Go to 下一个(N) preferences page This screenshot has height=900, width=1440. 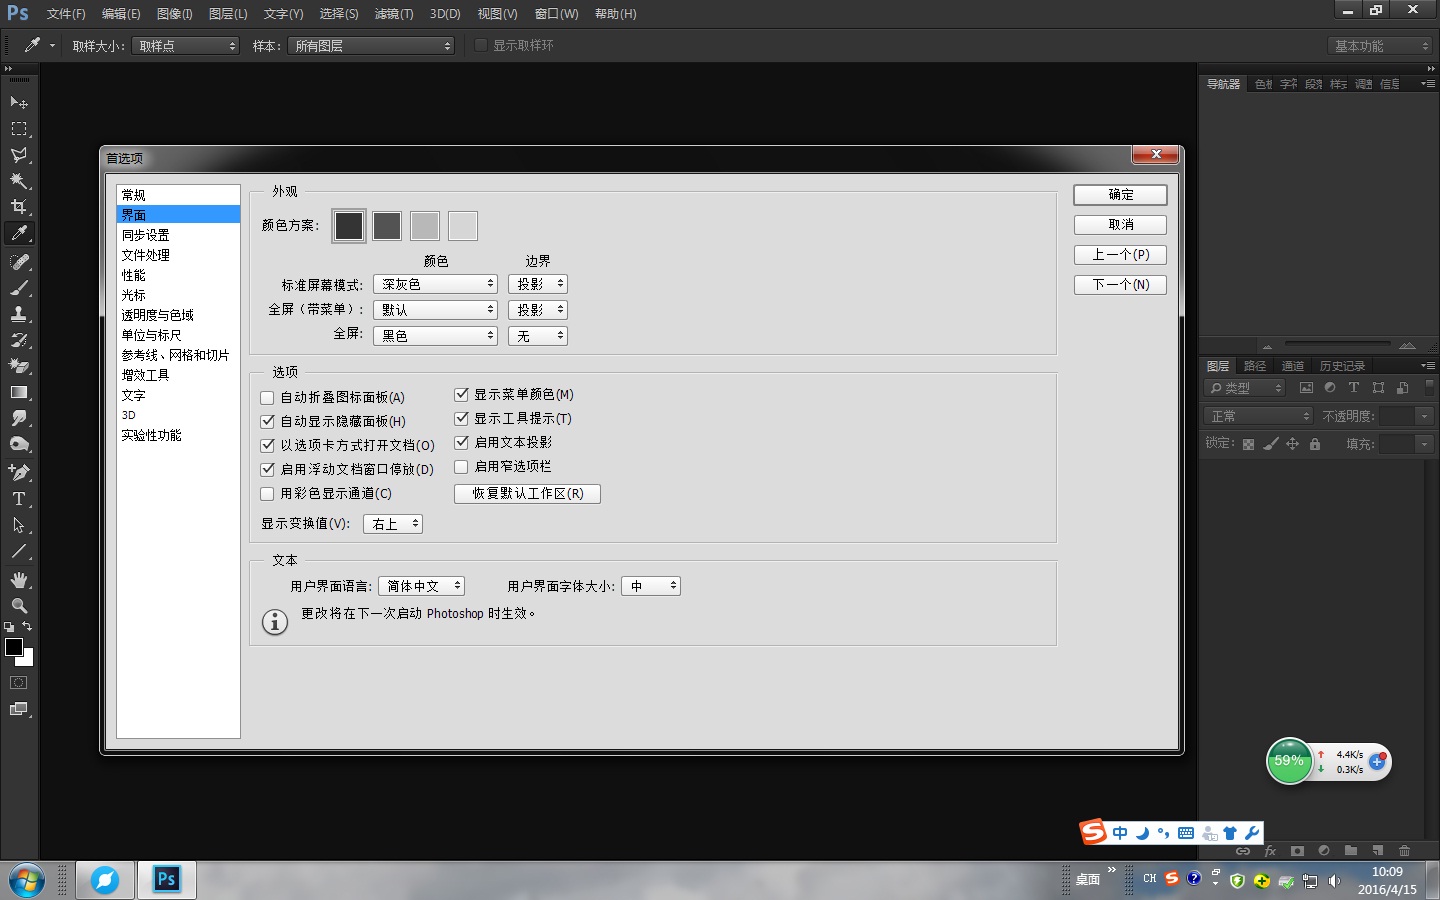(1120, 285)
